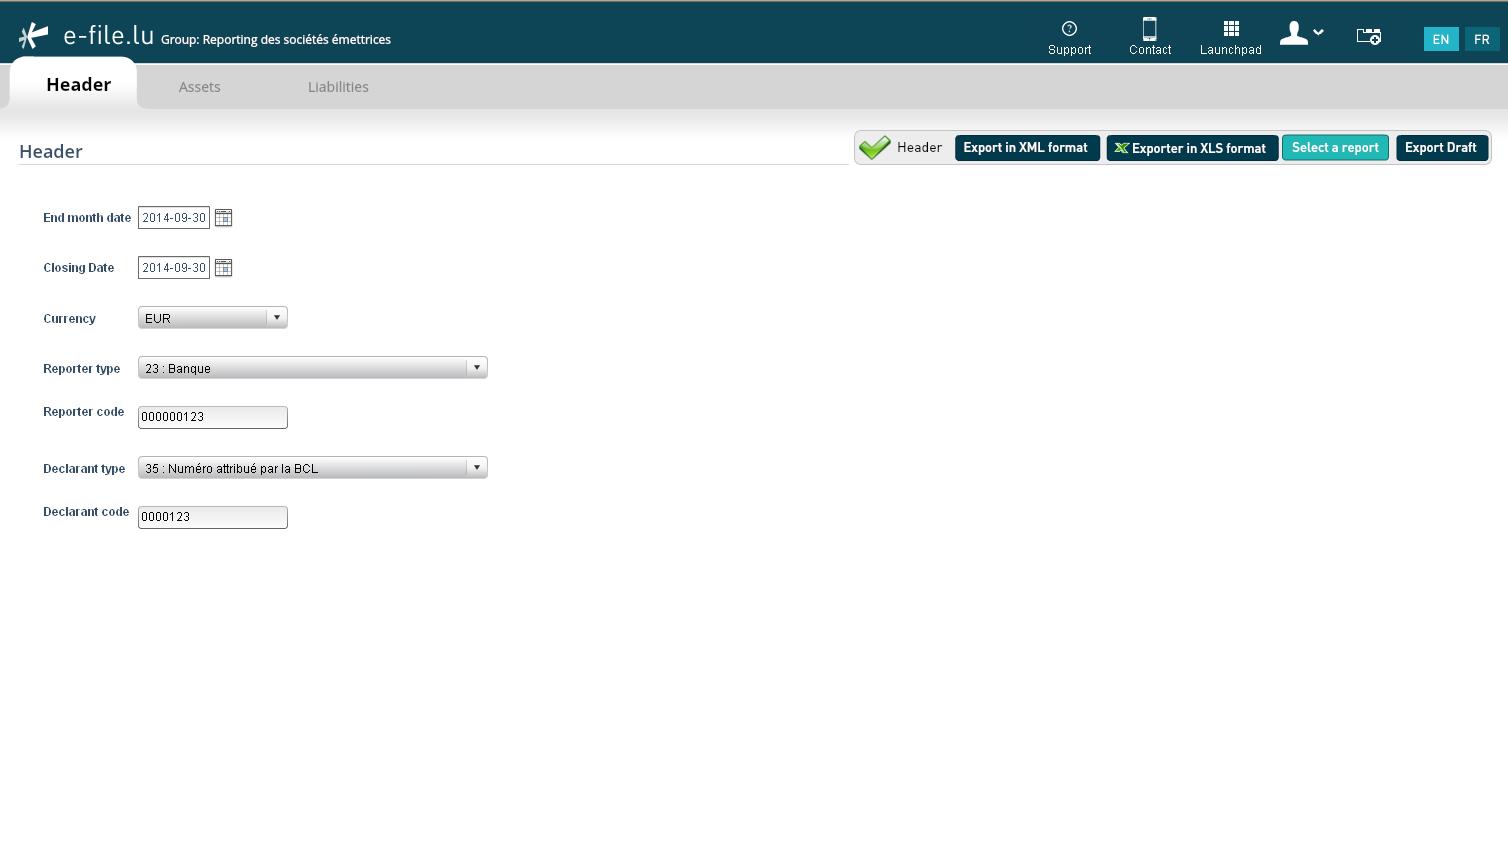Click the green Header checkmark icon
This screenshot has height=842, width=1508.
874,147
